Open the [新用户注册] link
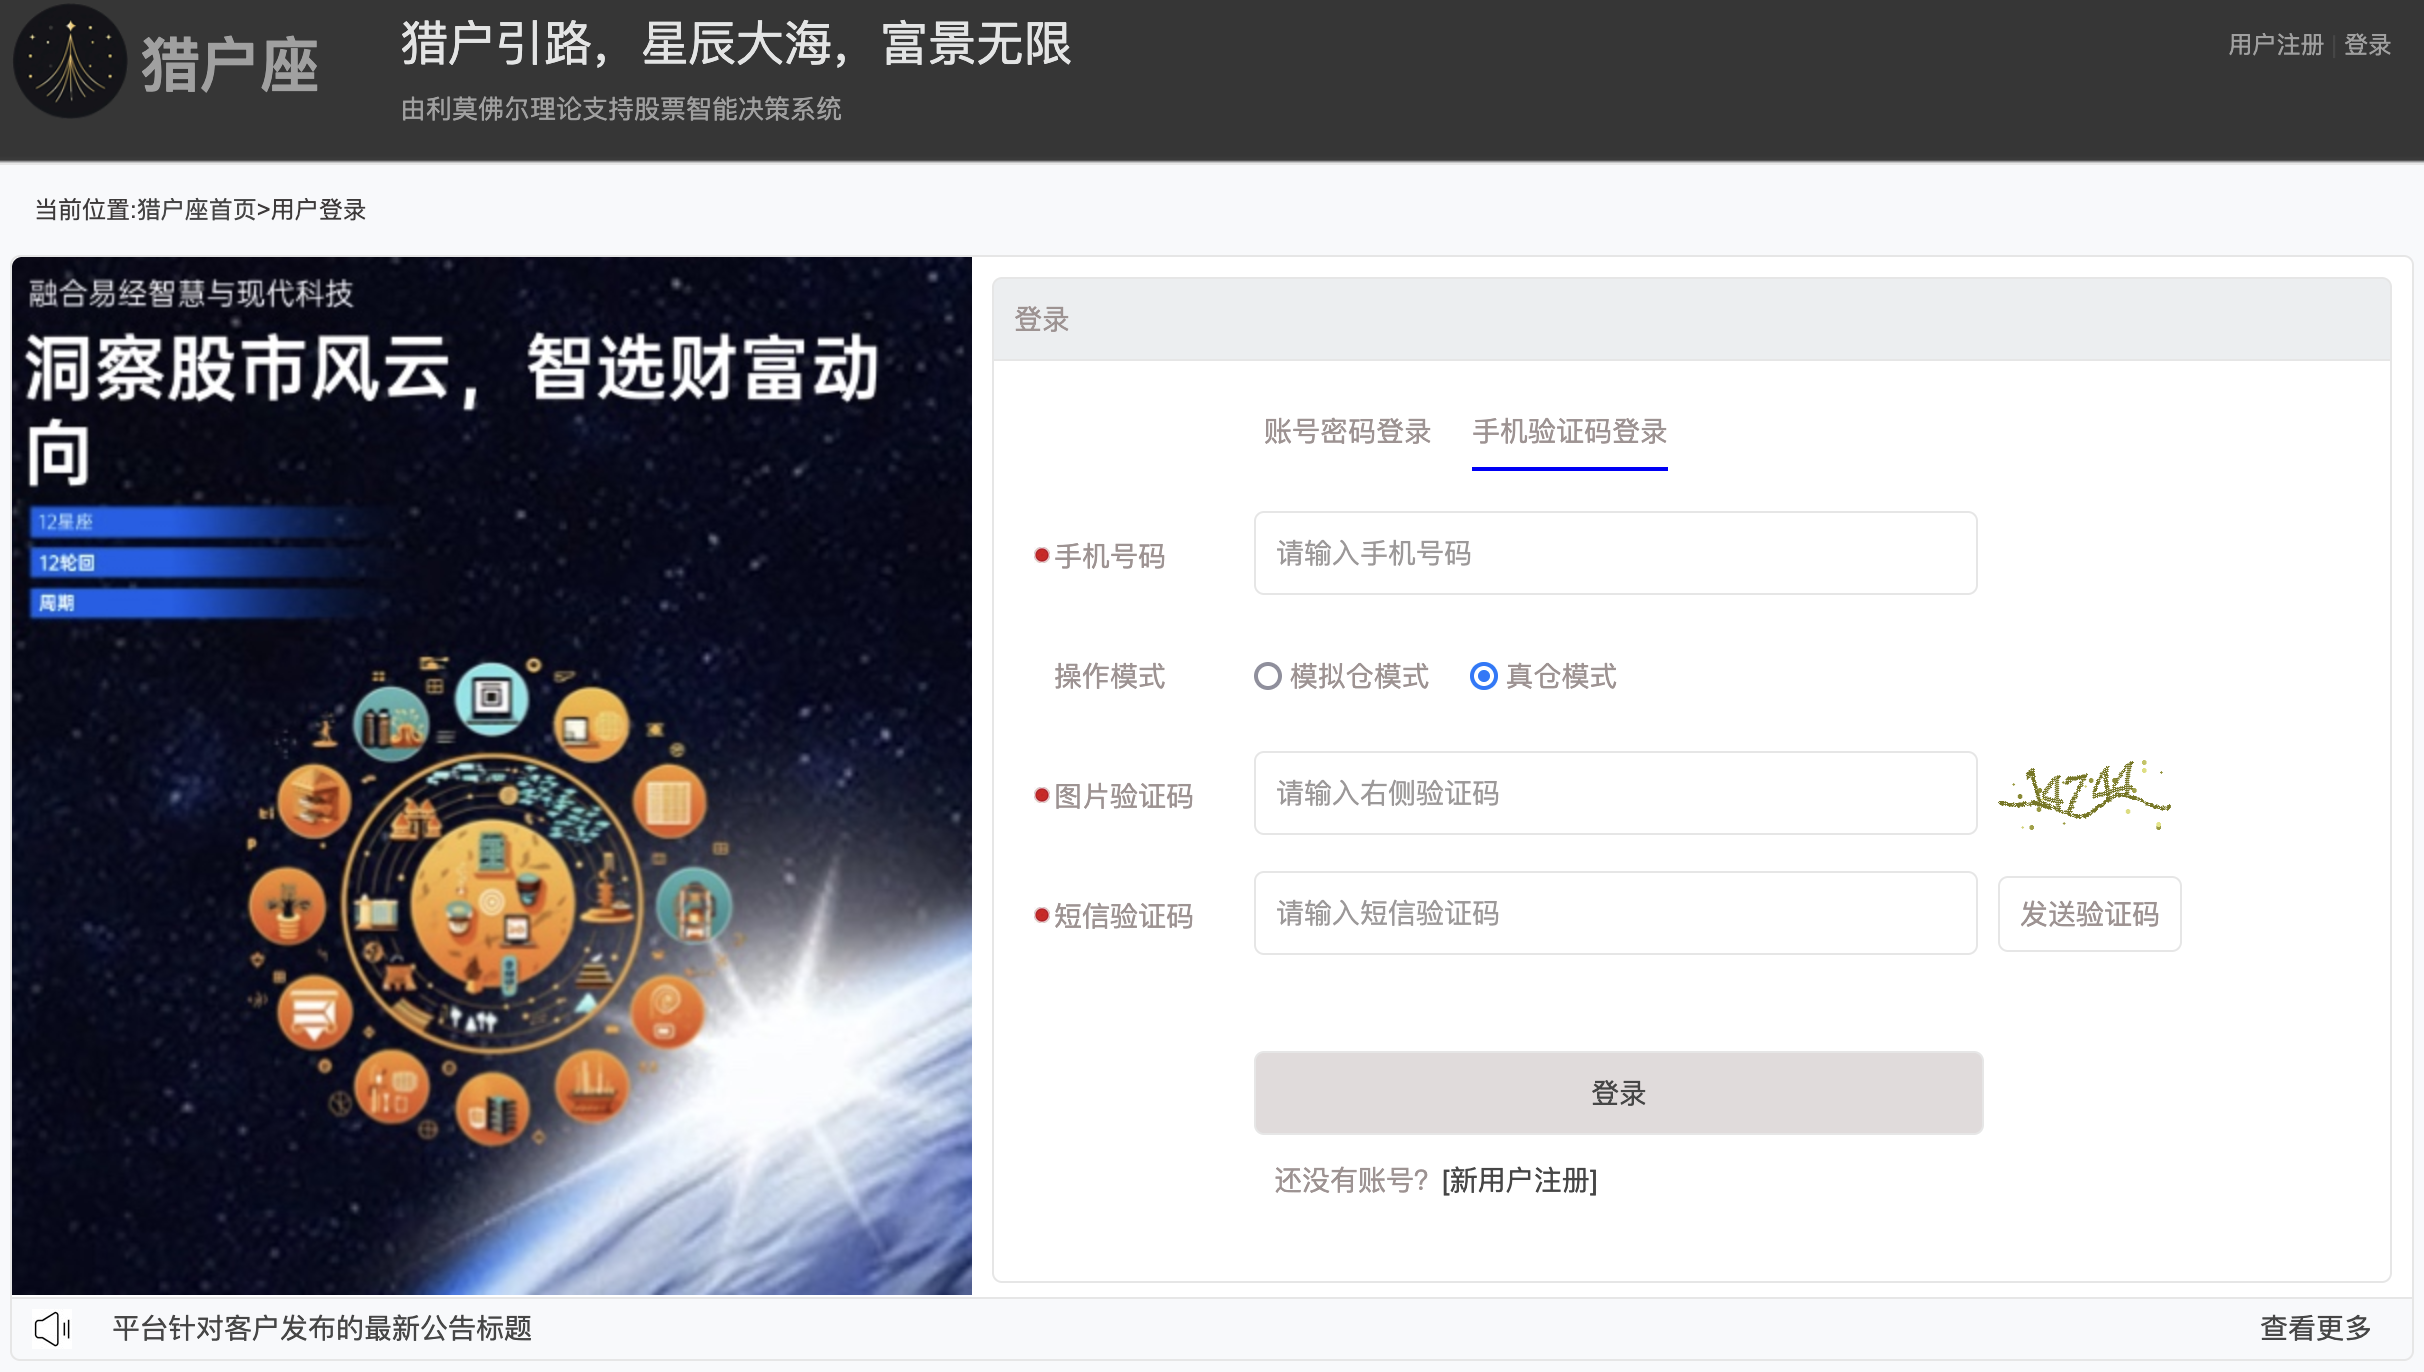 coord(1519,1181)
